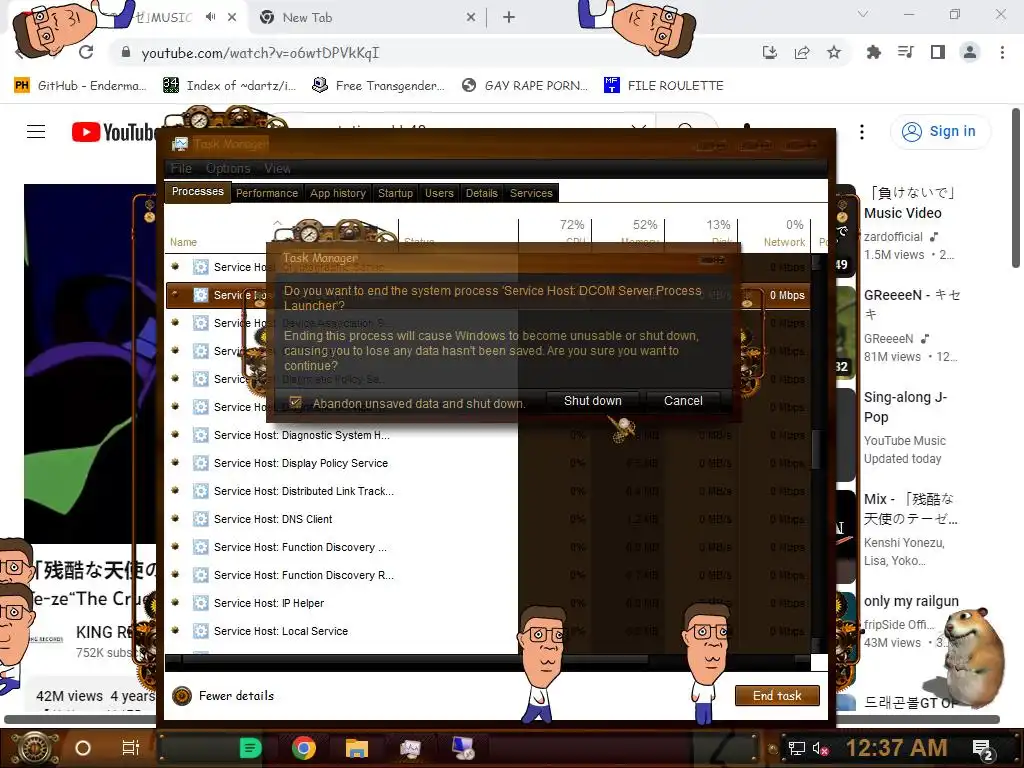Click the browser page horizontal scrollbar
The image size is (1024, 768).
[x=502, y=719]
